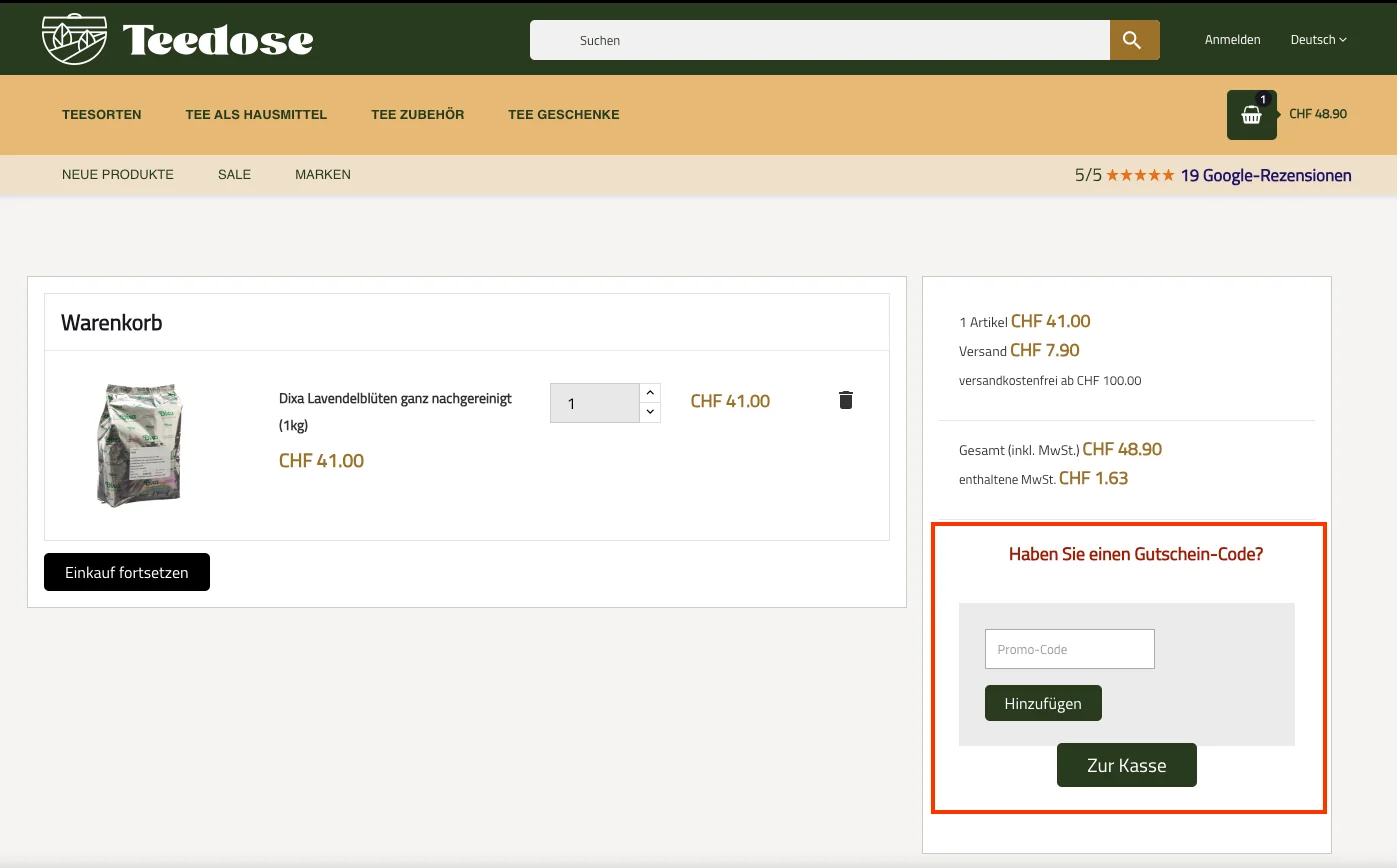Open the search by clicking the magnifier icon
The image size is (1397, 868).
click(1133, 40)
